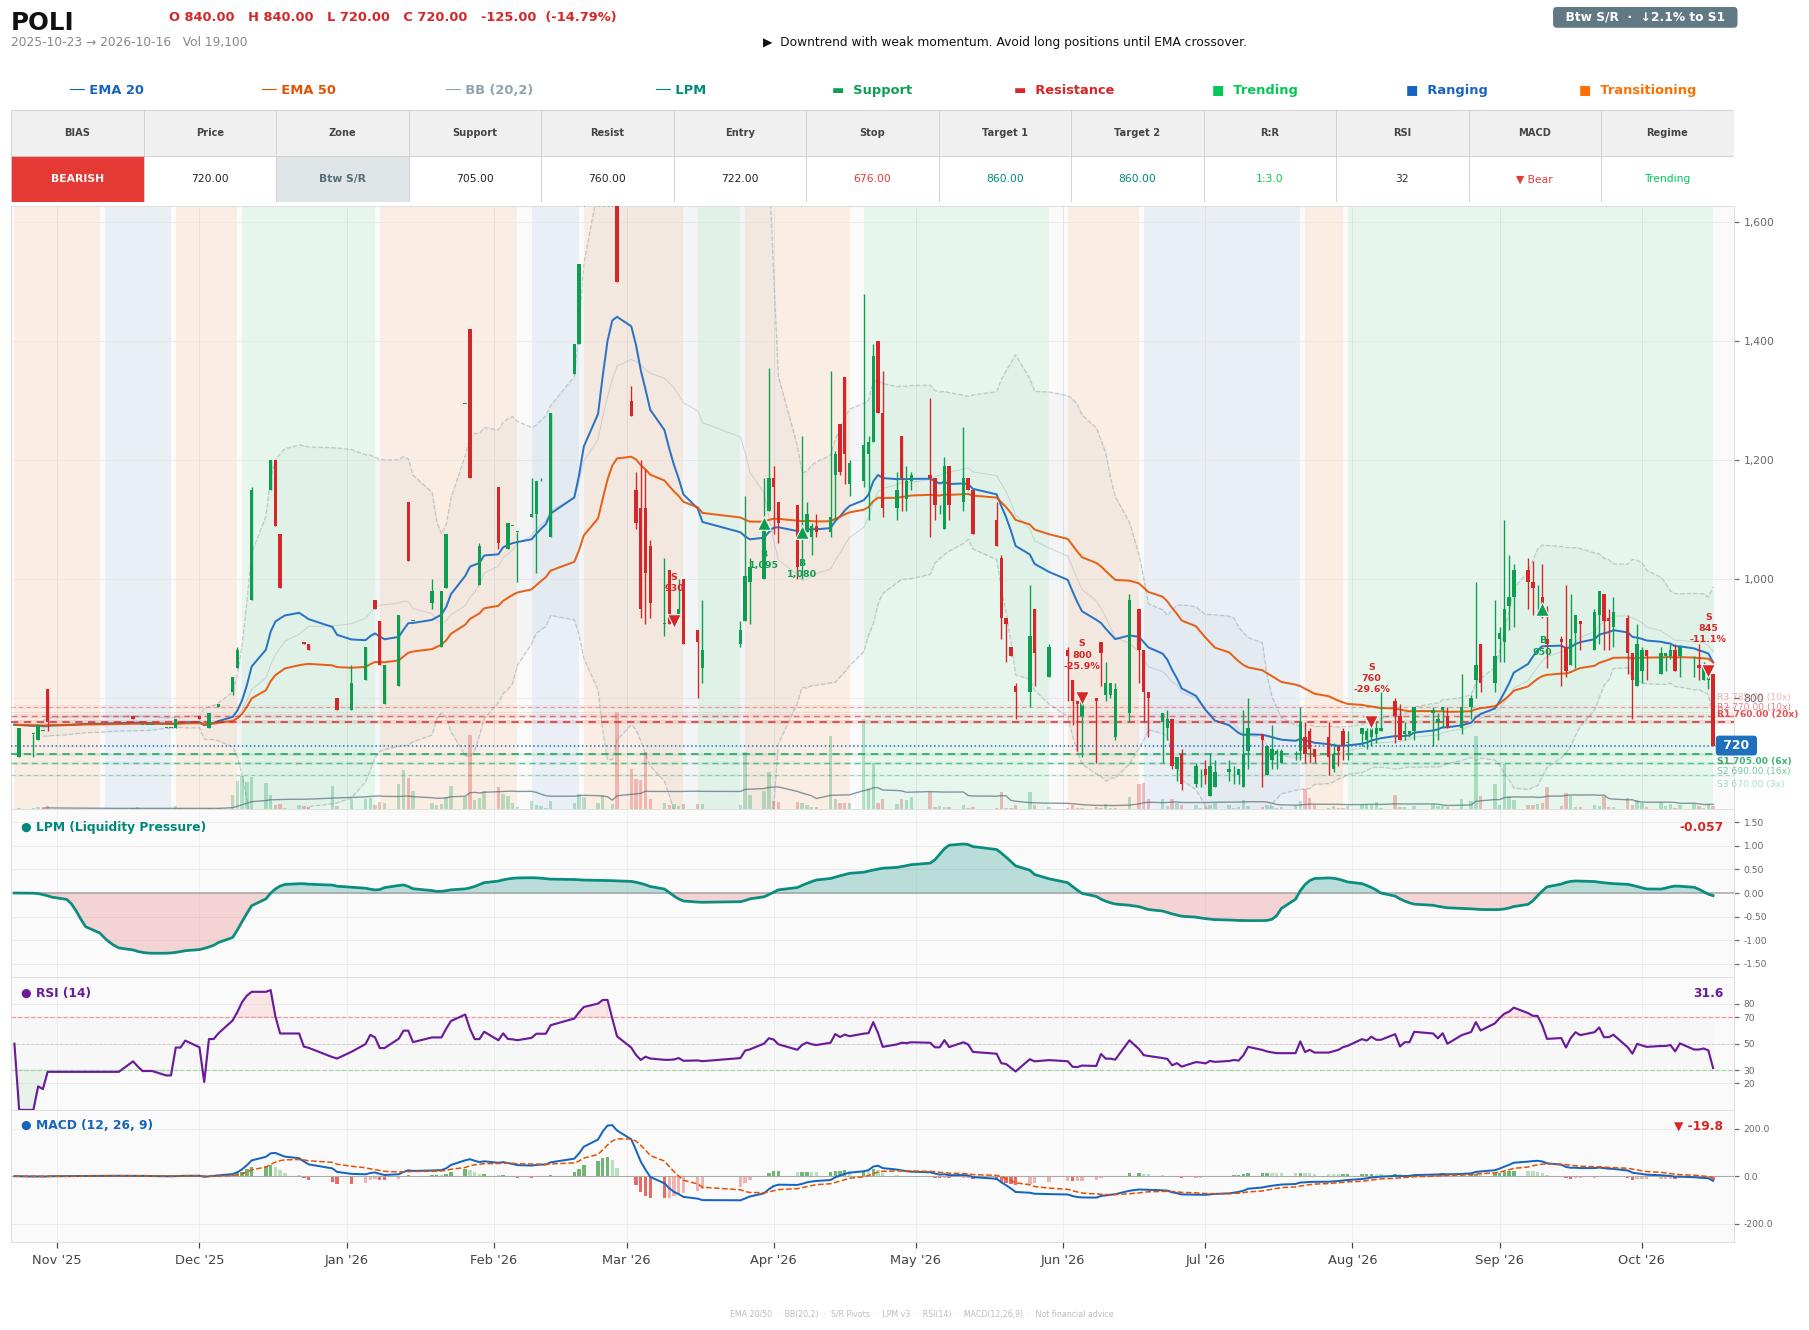Screen dimensions: 1809x1330
Task: Click the Support legend entry
Action: [x=872, y=90]
